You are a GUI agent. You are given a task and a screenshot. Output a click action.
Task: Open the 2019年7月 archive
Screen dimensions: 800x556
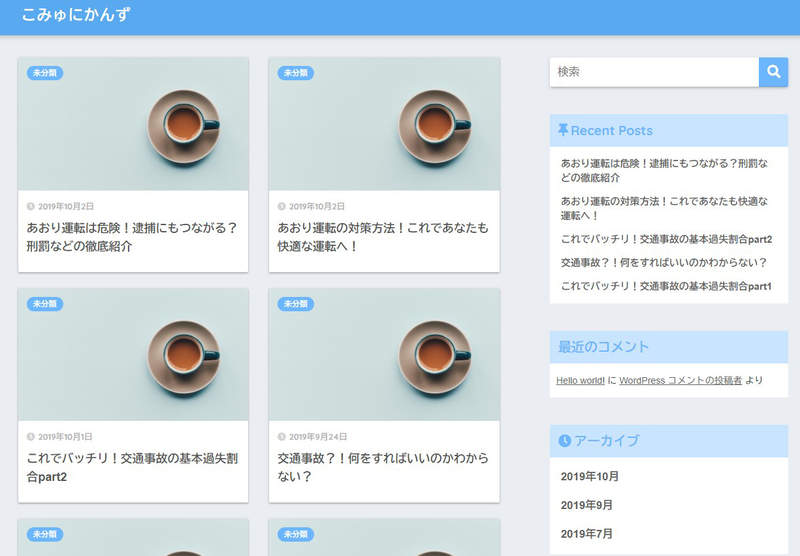tap(587, 534)
